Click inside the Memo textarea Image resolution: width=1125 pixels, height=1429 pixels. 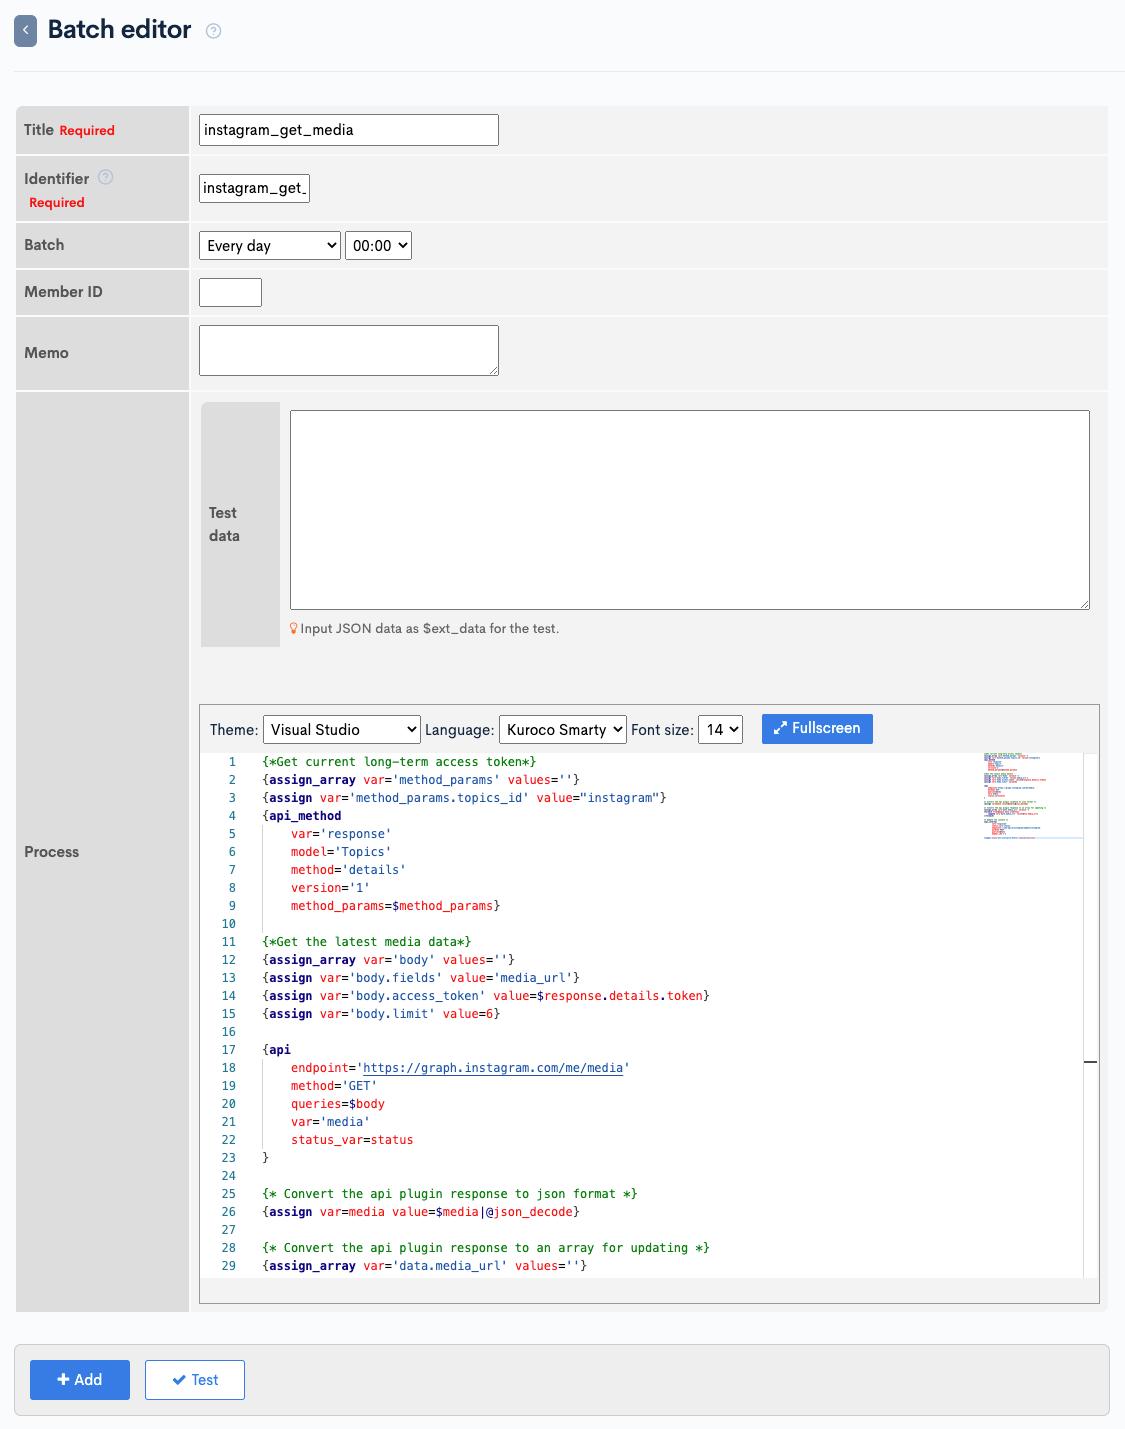(348, 349)
